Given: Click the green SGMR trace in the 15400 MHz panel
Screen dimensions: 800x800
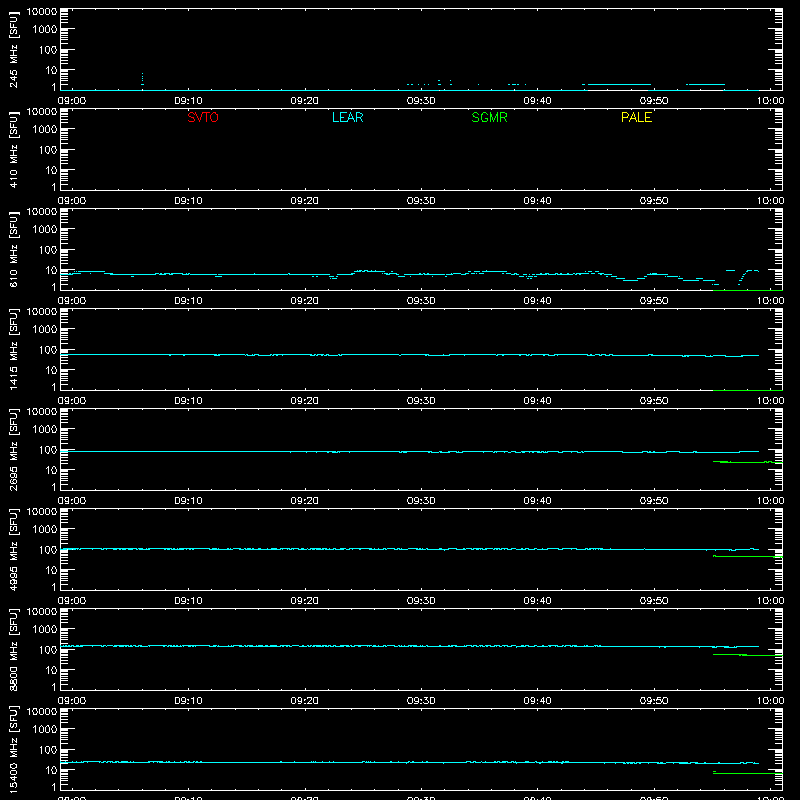Looking at the screenshot, I should point(747,773).
